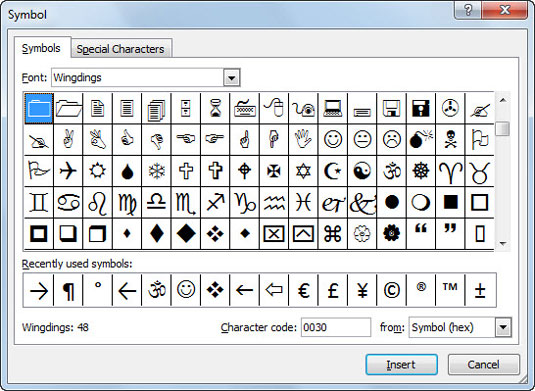Select the bomb symbol
Image resolution: width=535 pixels, height=391 pixels.
421,139
